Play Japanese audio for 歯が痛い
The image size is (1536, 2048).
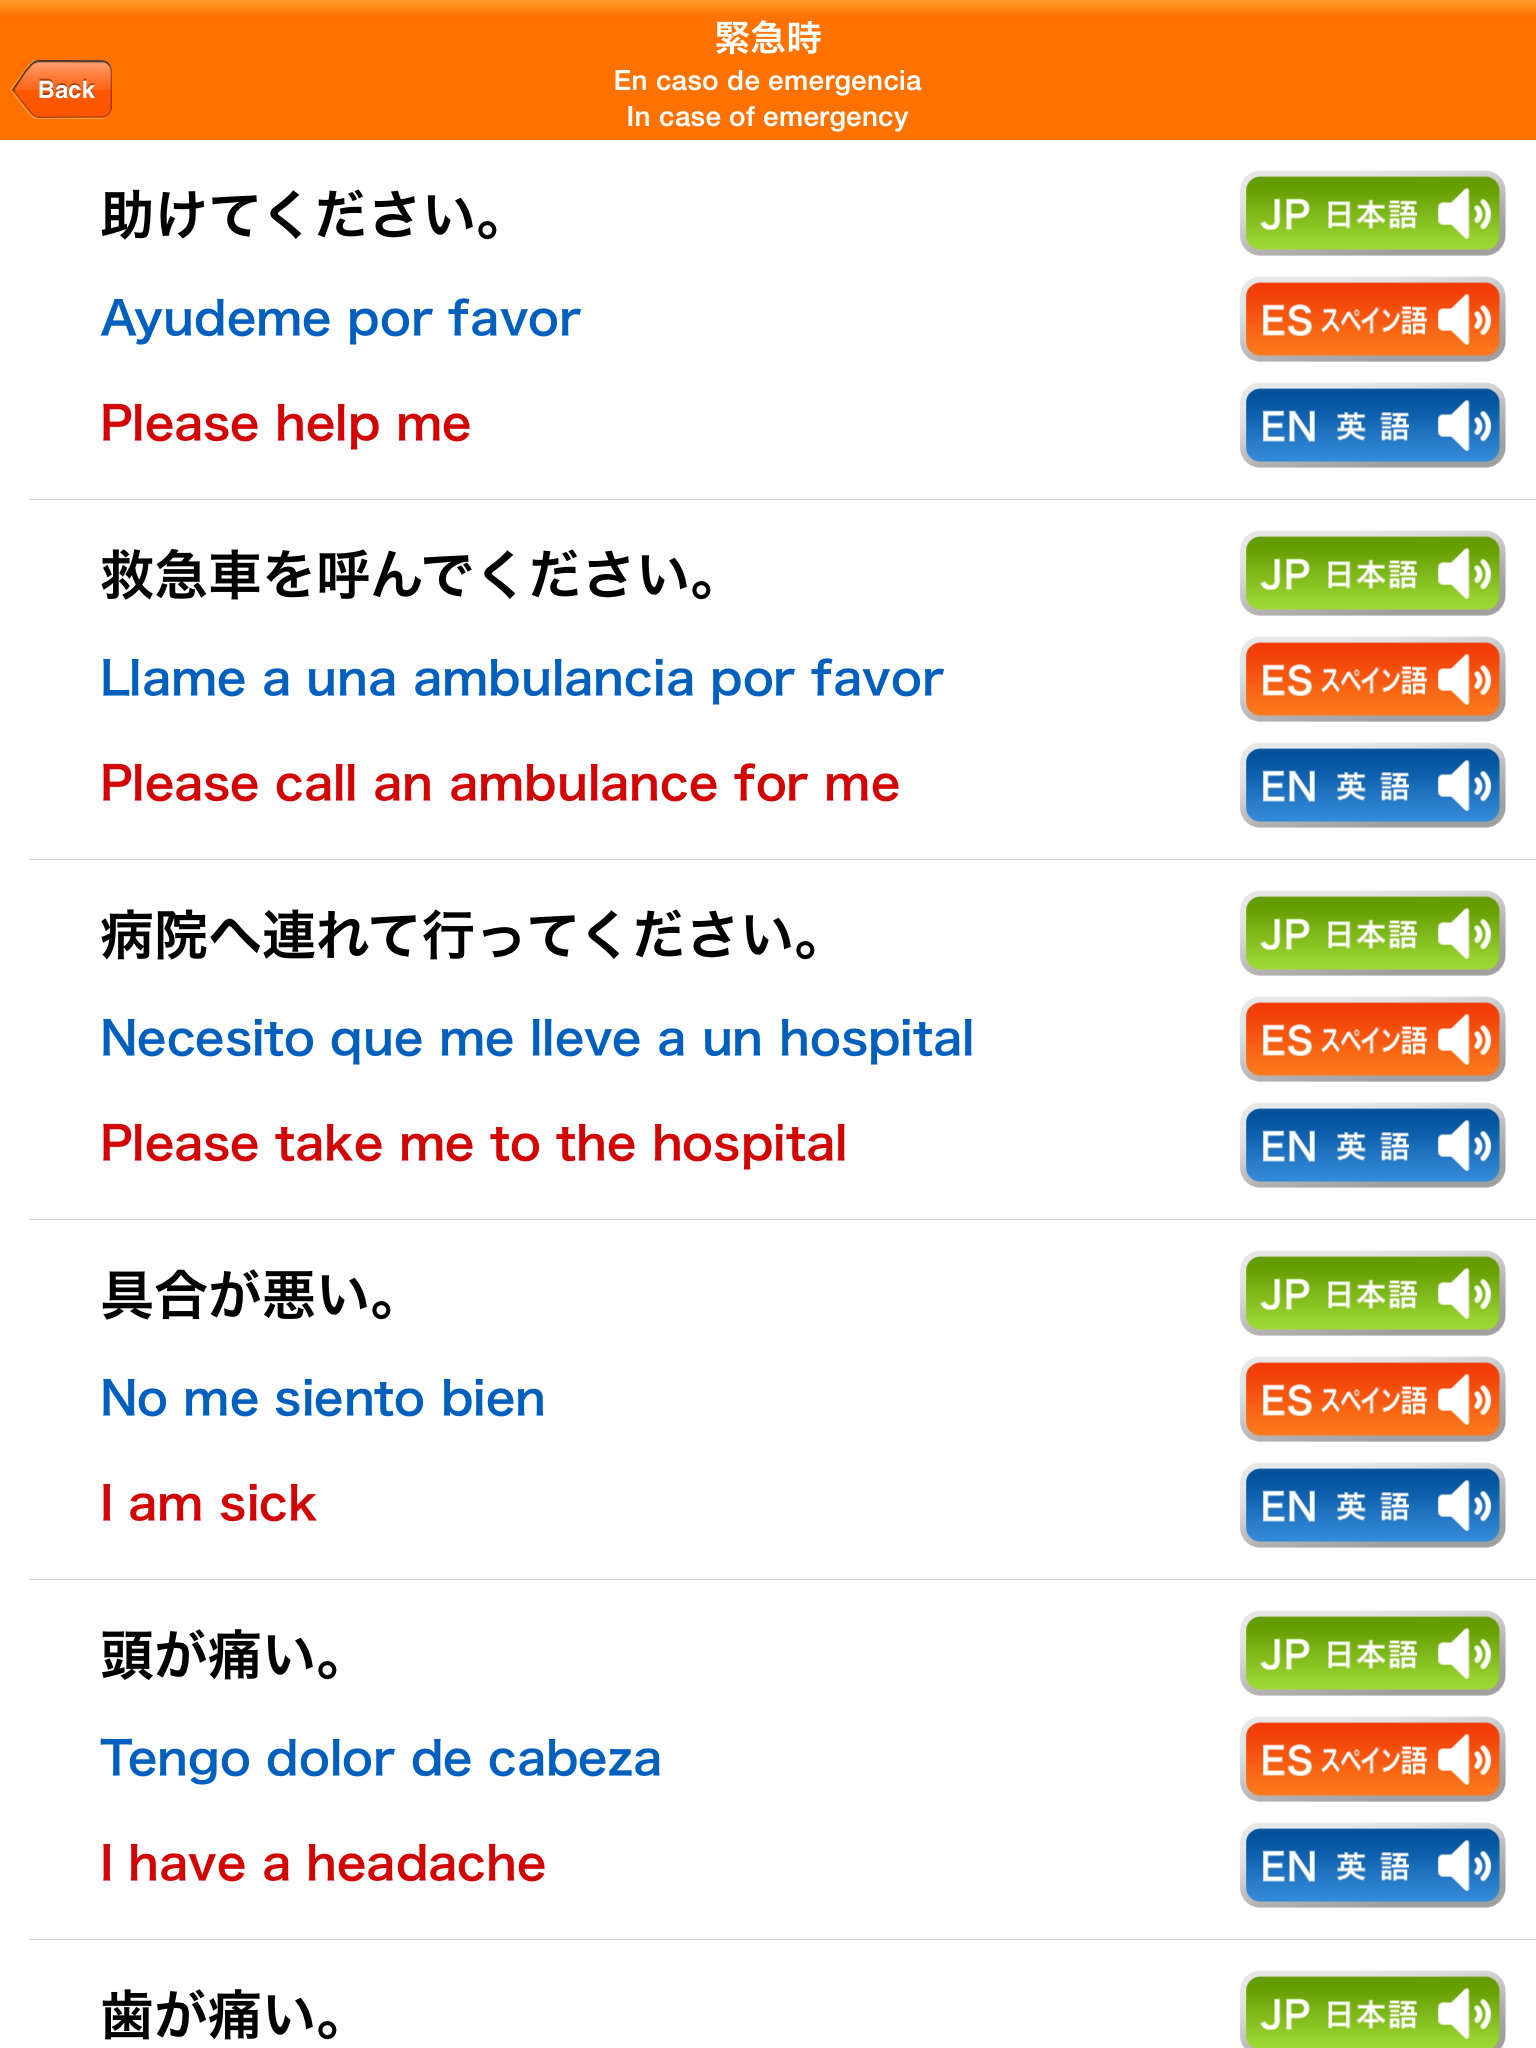[x=1372, y=2012]
